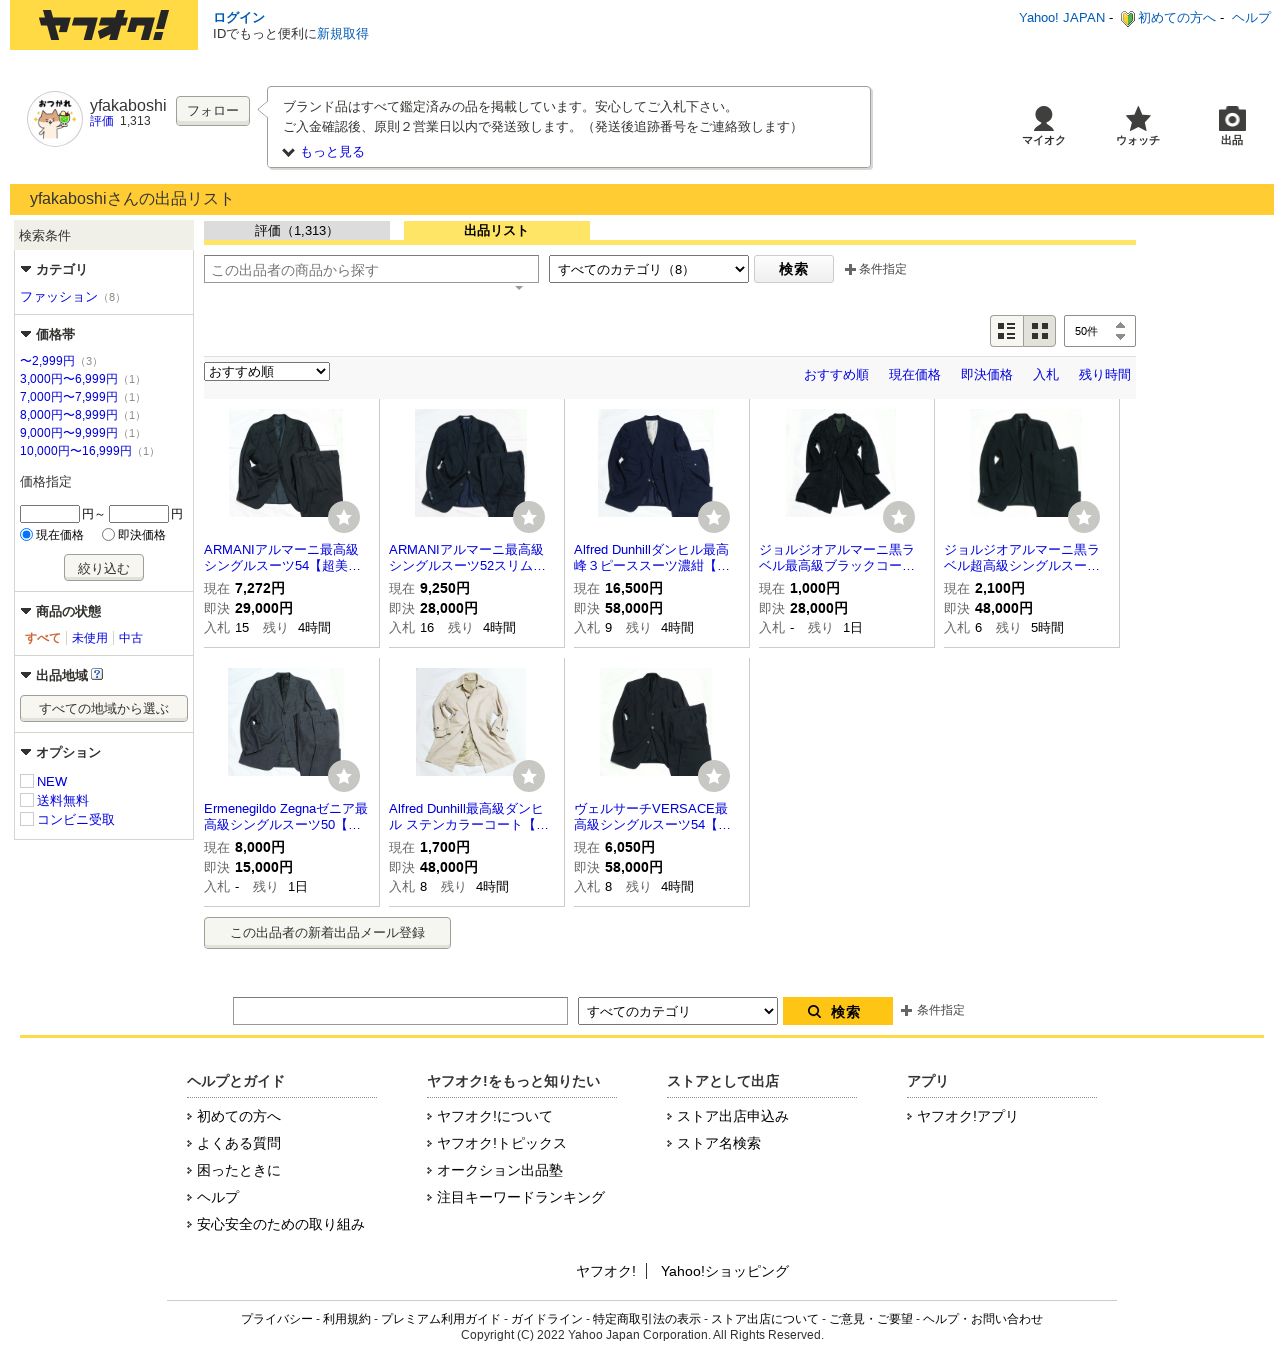
Task: Check the NEW option checkbox
Action: pyautogui.click(x=27, y=781)
